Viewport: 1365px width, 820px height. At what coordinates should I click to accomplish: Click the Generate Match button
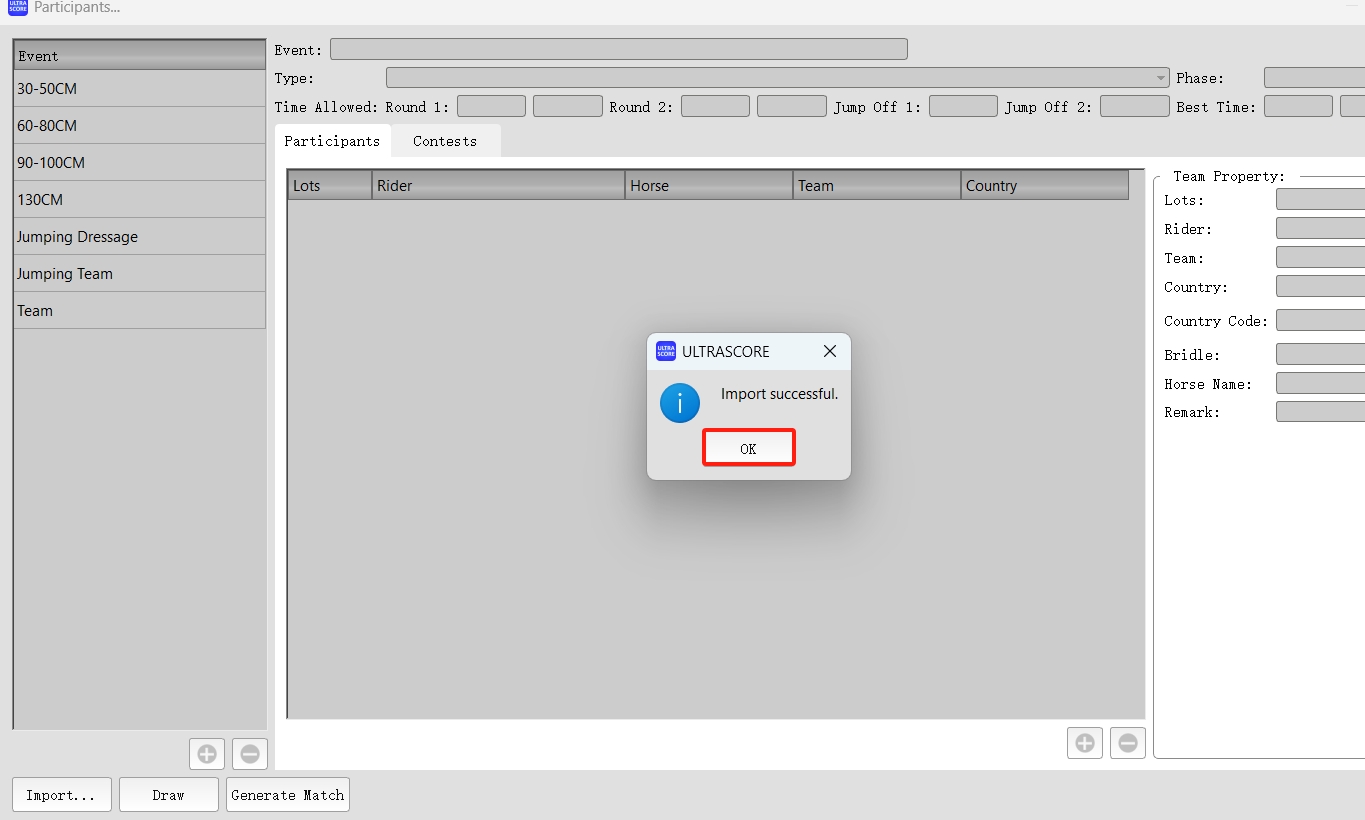pos(288,795)
